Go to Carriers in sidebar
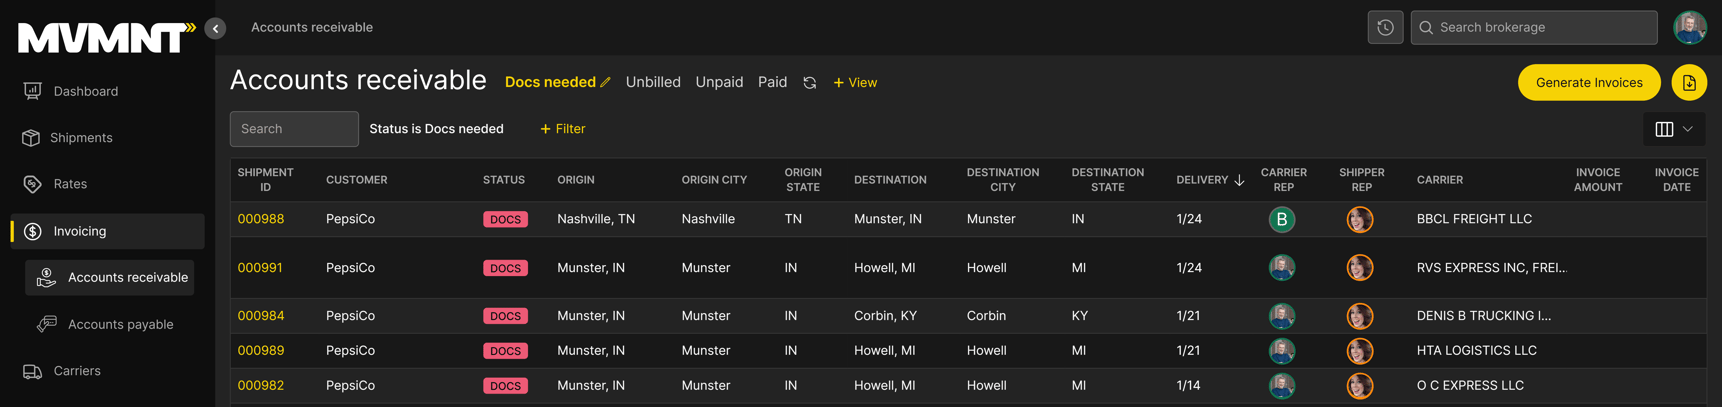This screenshot has height=407, width=1722. [77, 371]
